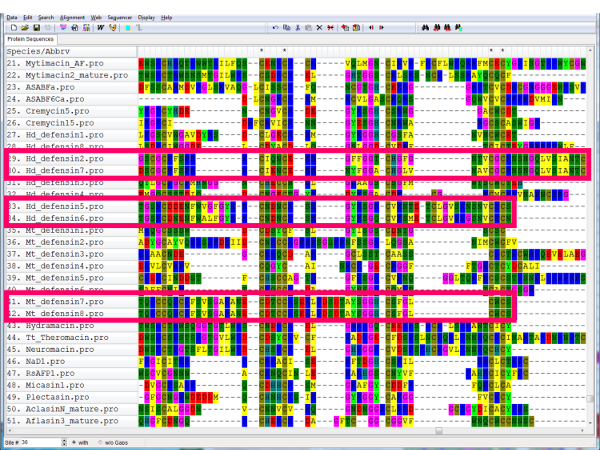Copy the selection with the copy icon
Screen dimensions: 600x450
click(286, 28)
